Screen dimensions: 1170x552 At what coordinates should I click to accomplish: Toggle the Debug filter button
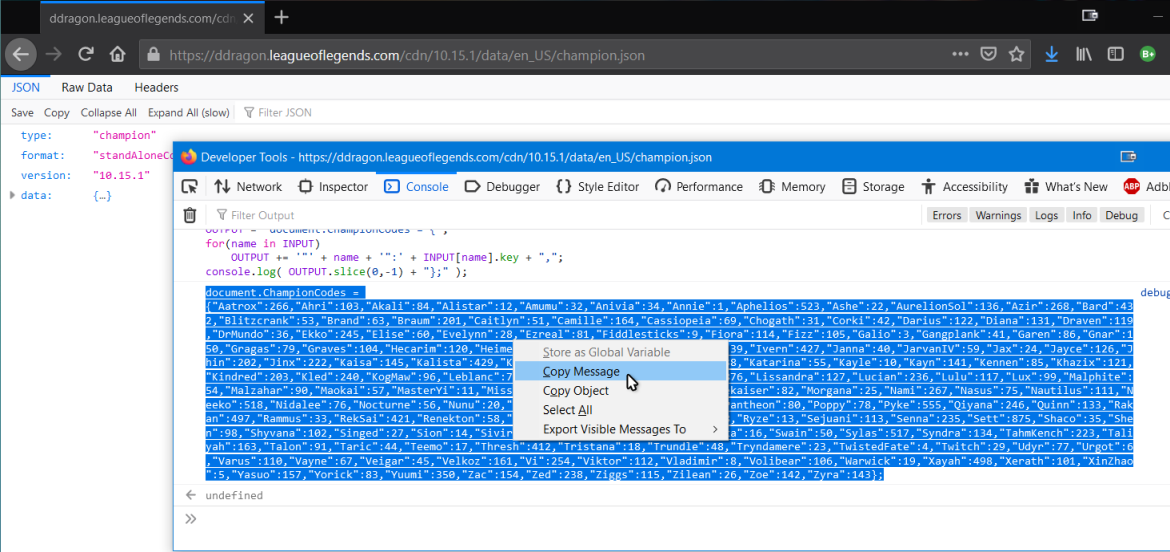(1121, 216)
